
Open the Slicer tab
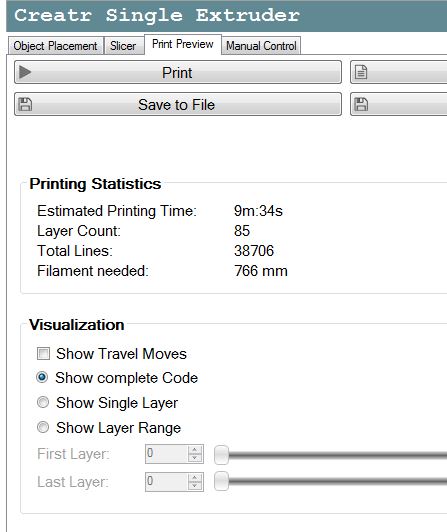(123, 46)
